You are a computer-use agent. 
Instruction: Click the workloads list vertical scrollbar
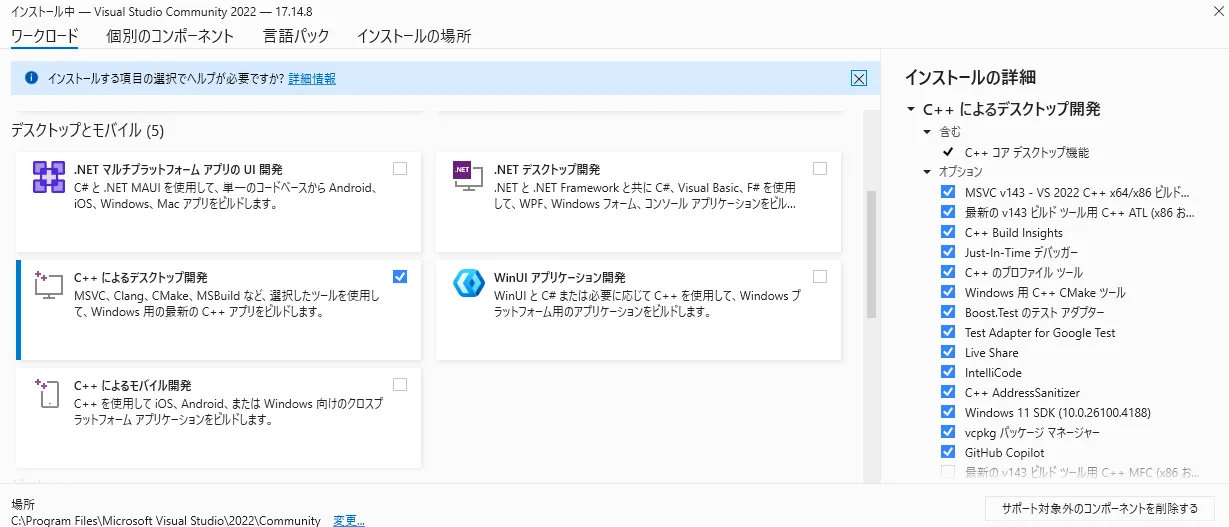(872, 255)
